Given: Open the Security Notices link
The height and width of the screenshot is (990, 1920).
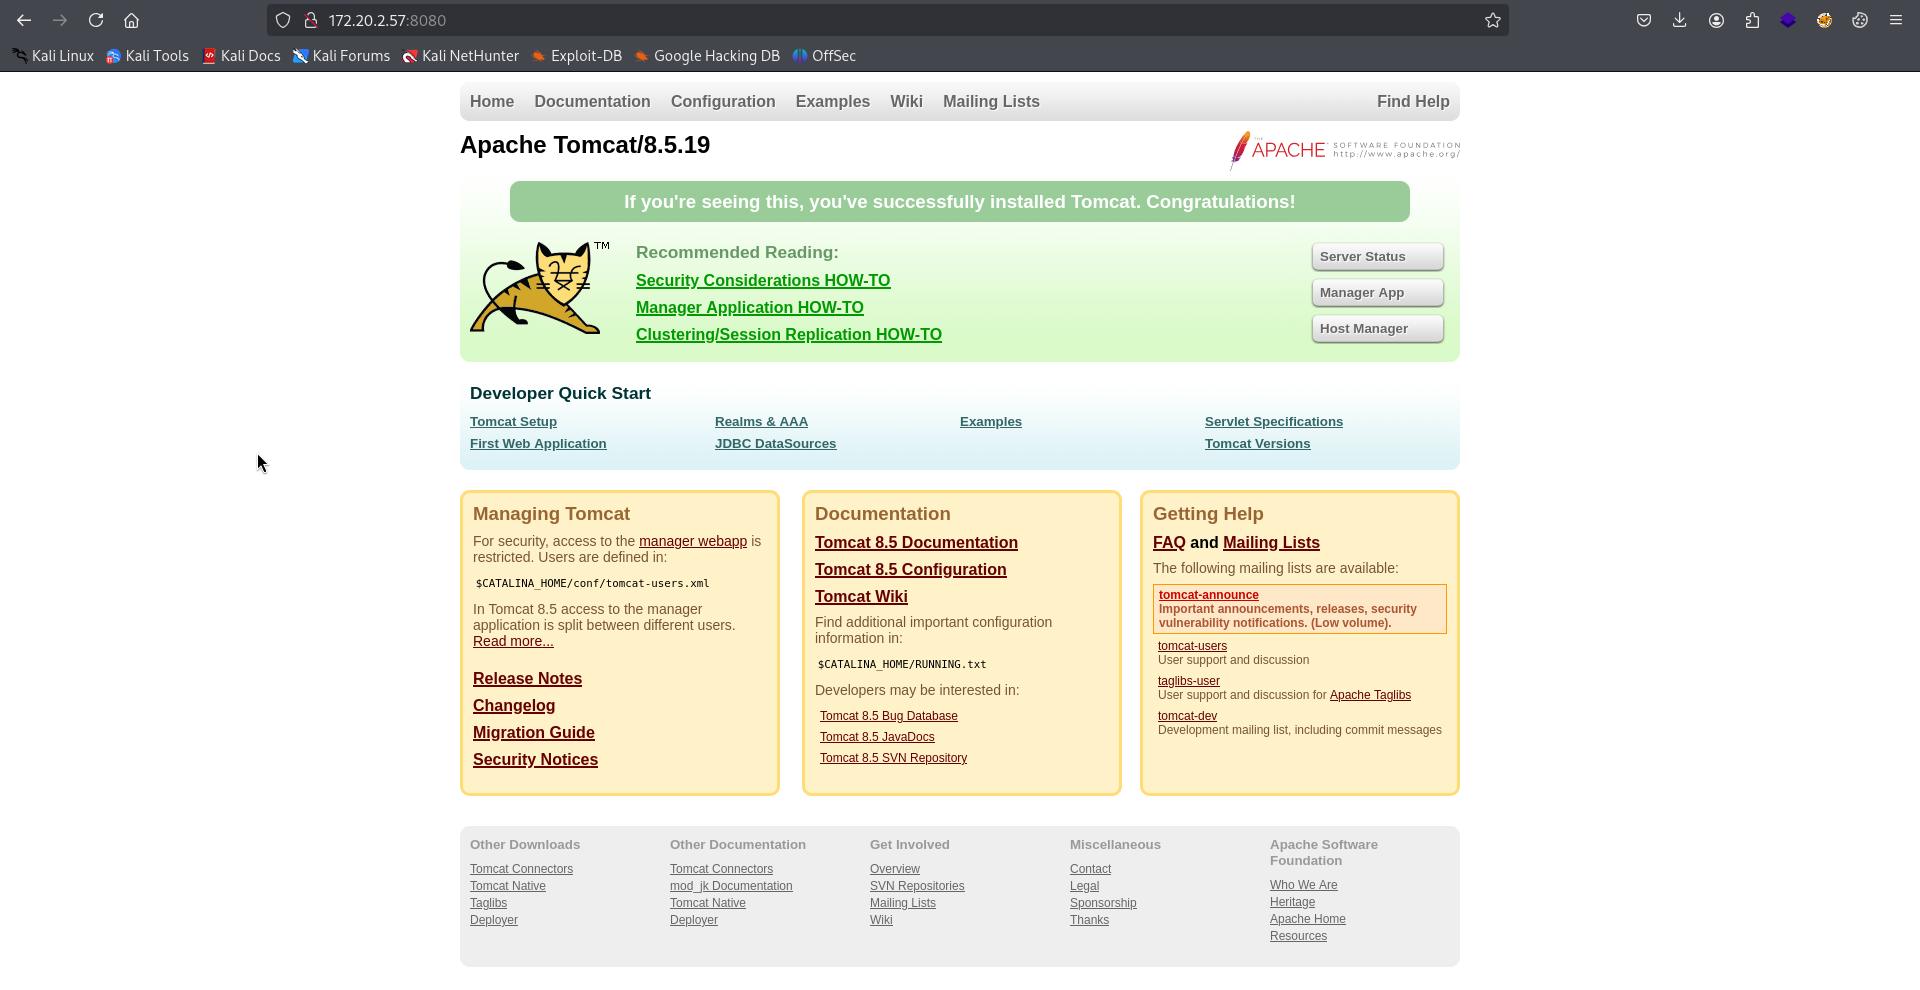Looking at the screenshot, I should (x=535, y=760).
